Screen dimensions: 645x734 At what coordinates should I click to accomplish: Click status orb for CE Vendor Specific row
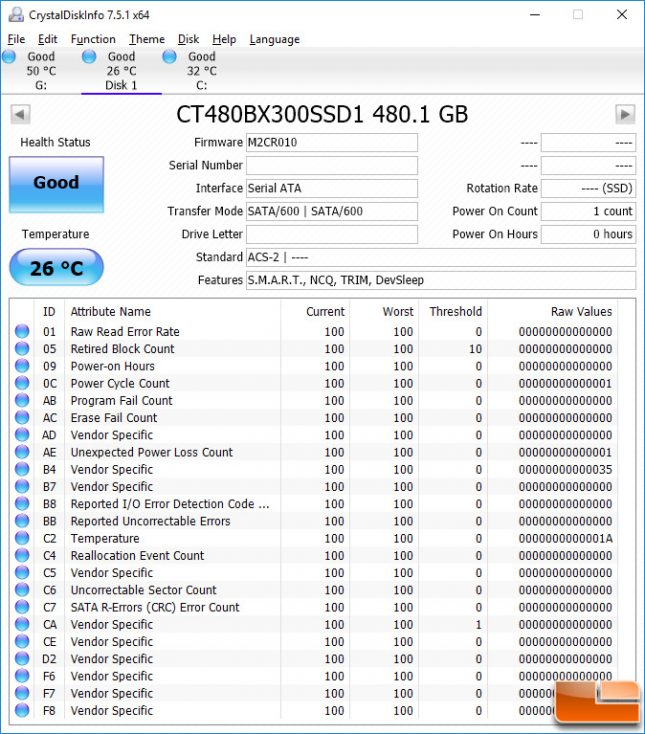22,641
